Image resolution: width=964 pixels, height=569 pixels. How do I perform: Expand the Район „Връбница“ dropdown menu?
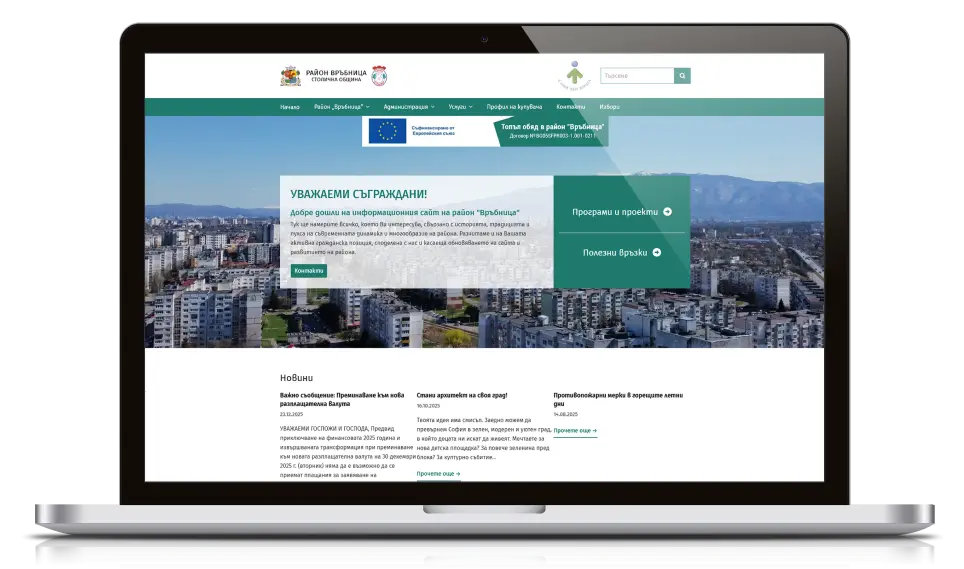coord(341,107)
